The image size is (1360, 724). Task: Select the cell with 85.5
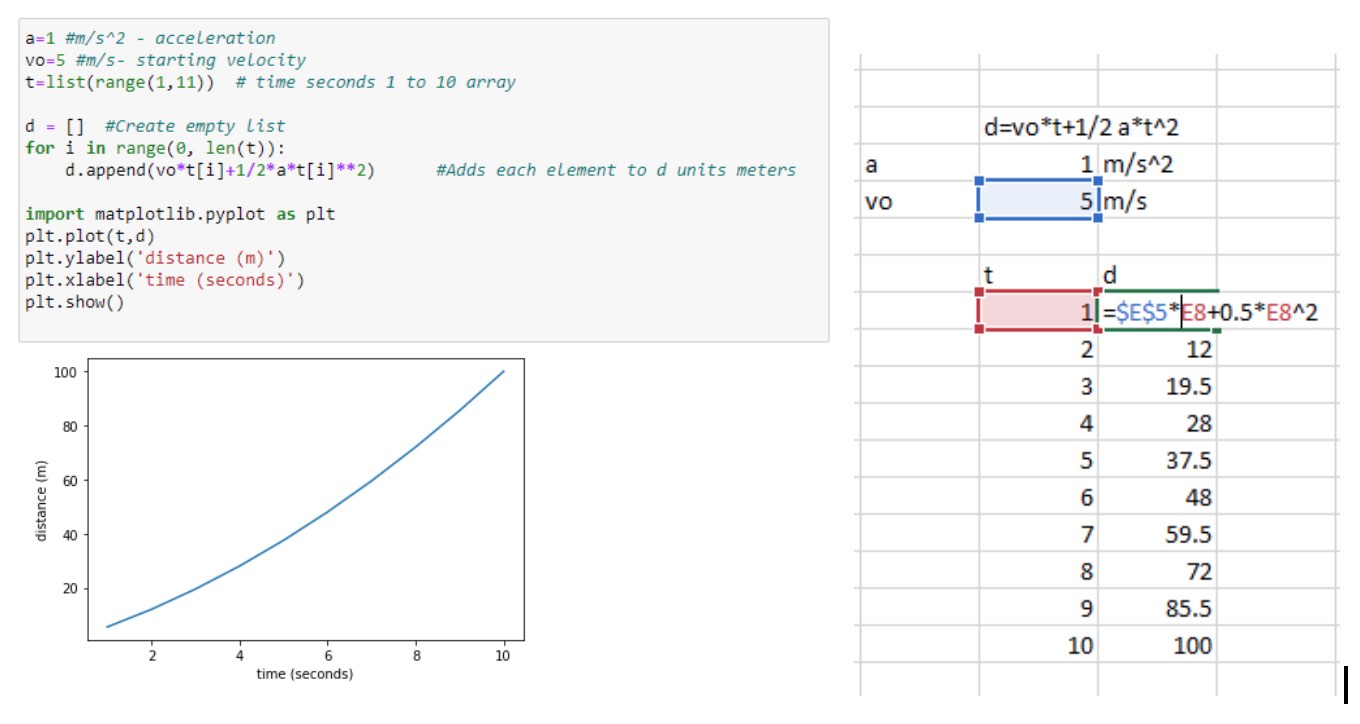(1158, 609)
